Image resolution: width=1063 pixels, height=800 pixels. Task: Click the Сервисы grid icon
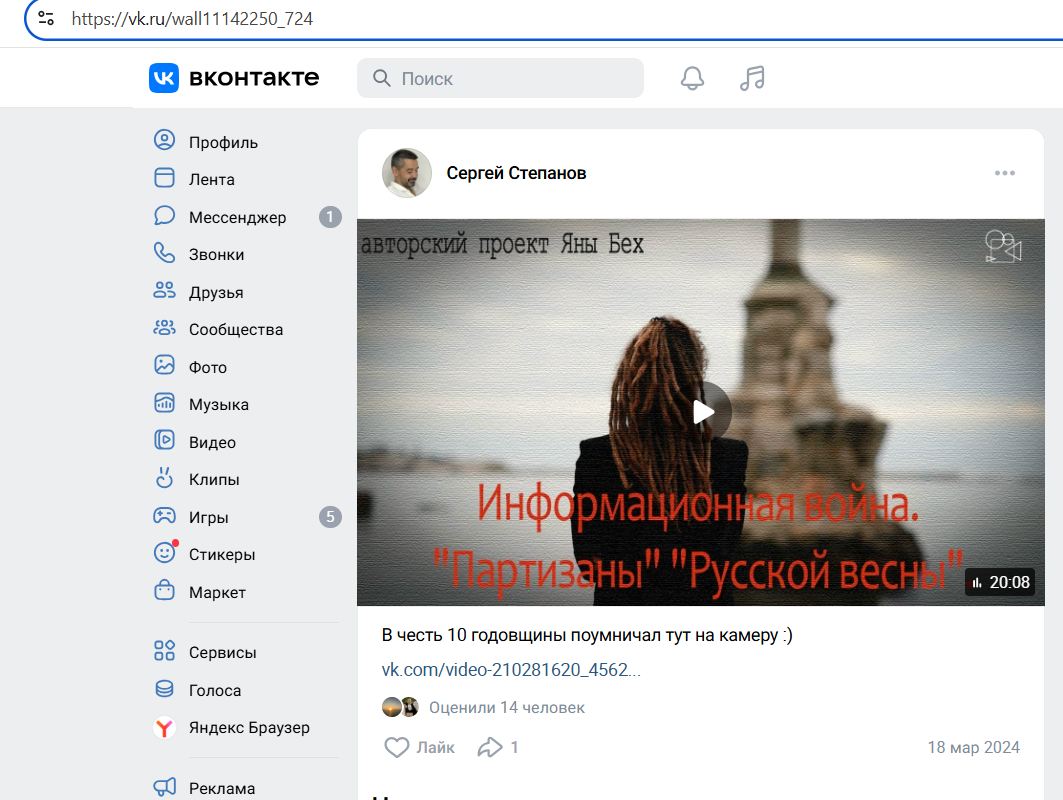click(164, 651)
